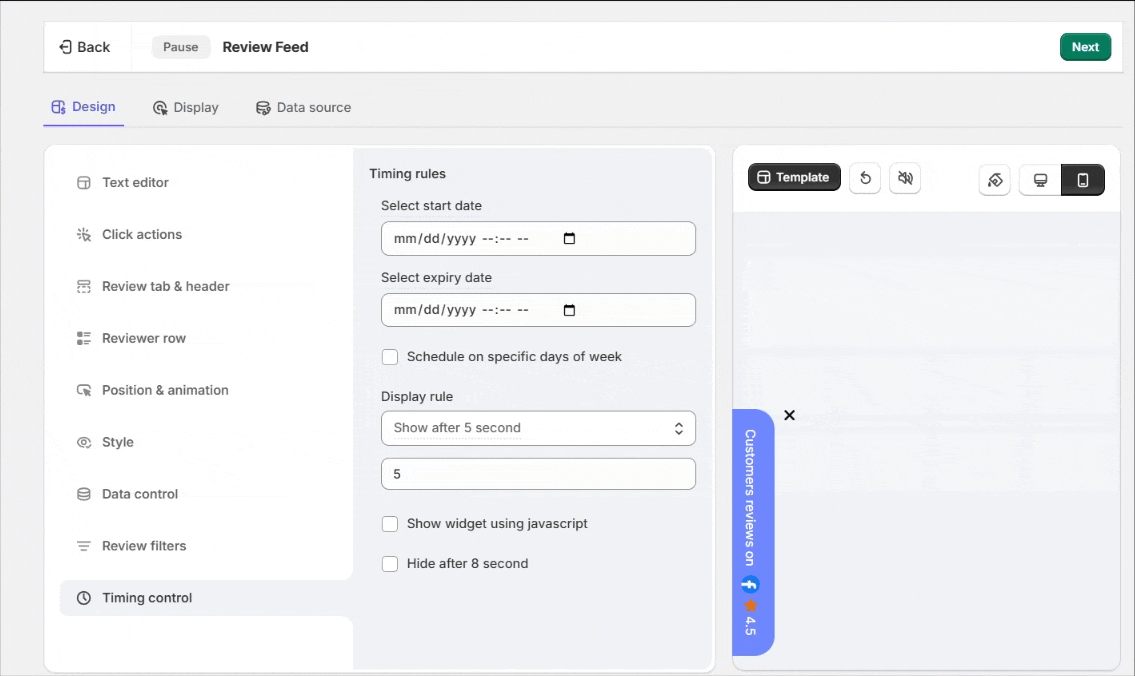Screen dimensions: 1135x676
Task: Open the paint bucket color fill tool
Action: [x=994, y=180]
